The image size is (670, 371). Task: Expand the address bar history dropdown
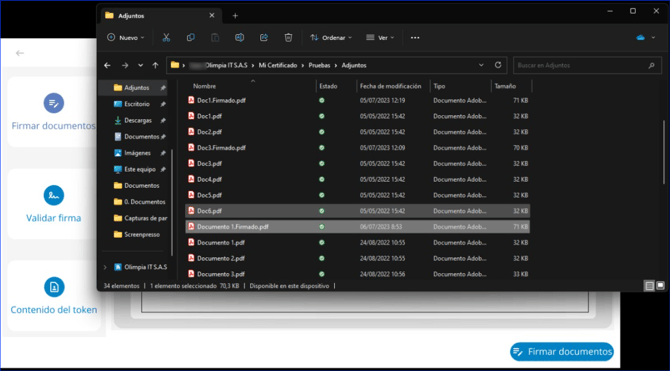tap(482, 65)
